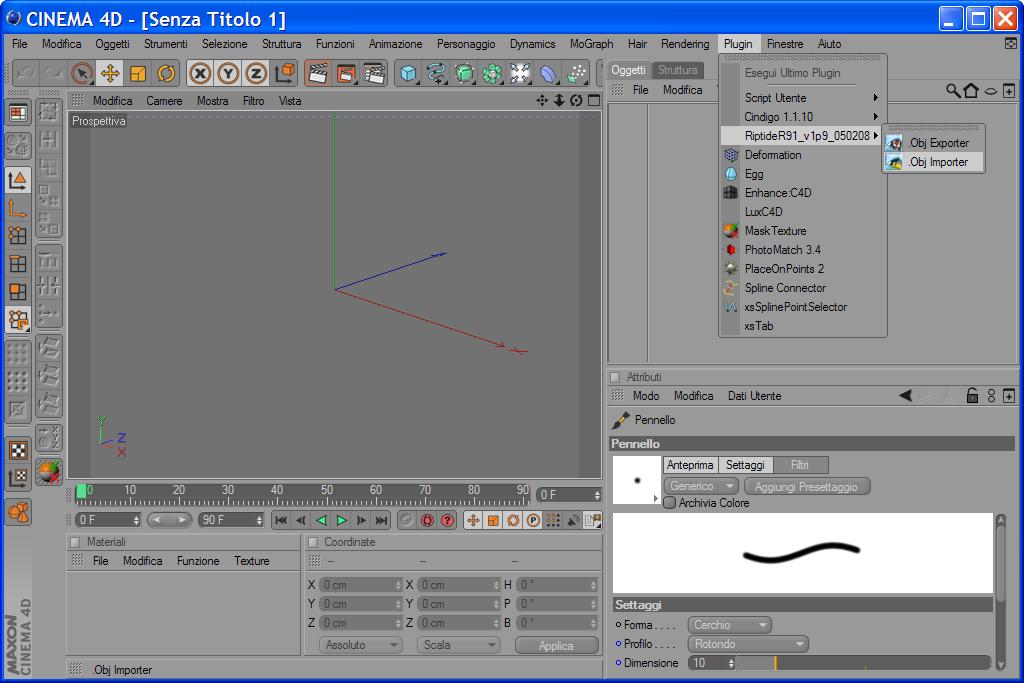Open the Rendering menu

[684, 44]
